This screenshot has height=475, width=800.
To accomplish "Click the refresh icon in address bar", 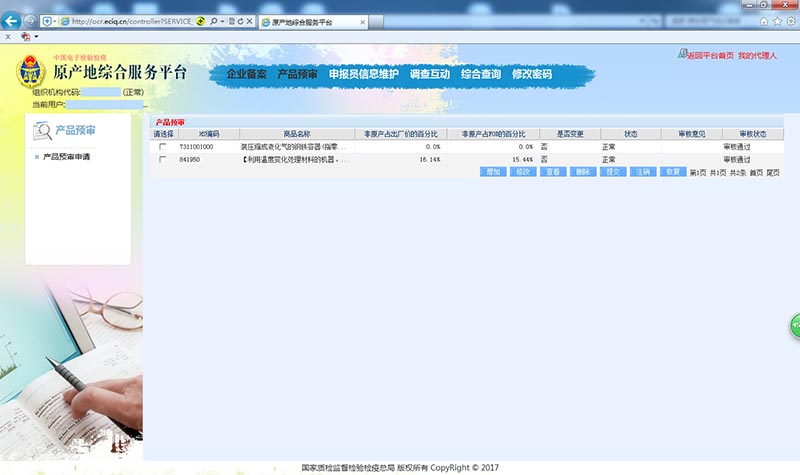I will [238, 21].
